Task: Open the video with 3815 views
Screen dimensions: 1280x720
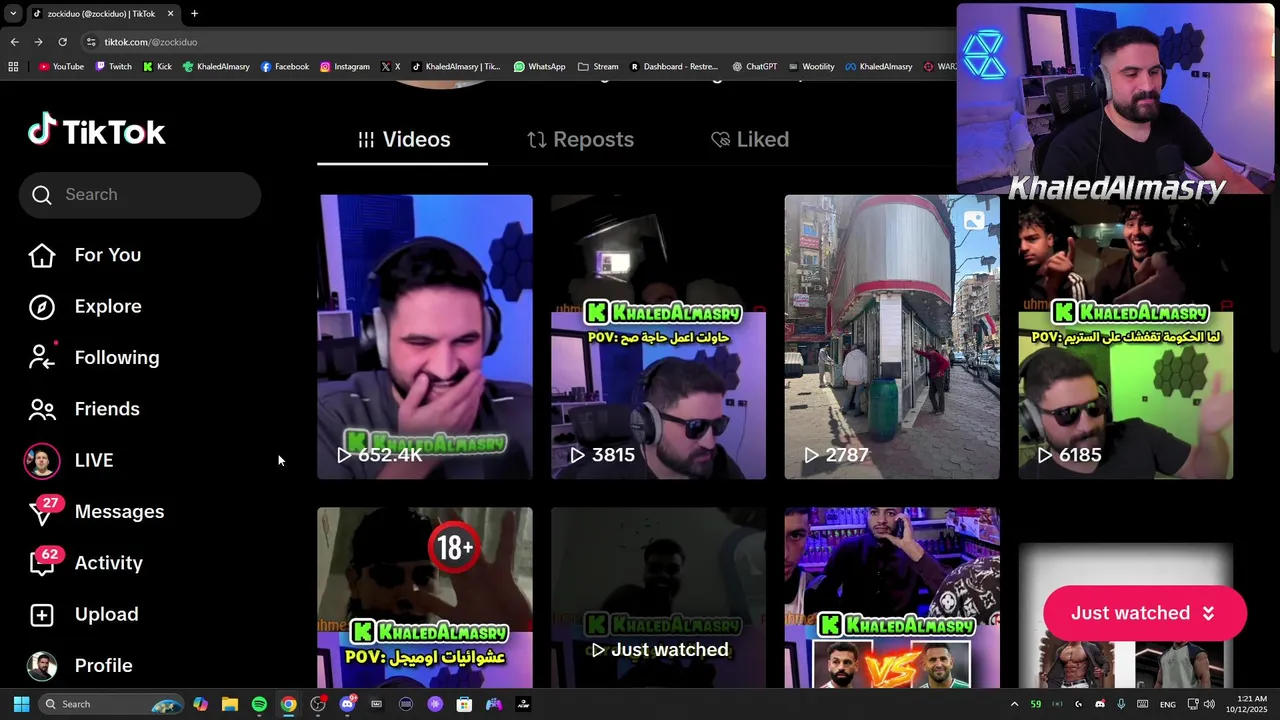Action: [x=658, y=337]
